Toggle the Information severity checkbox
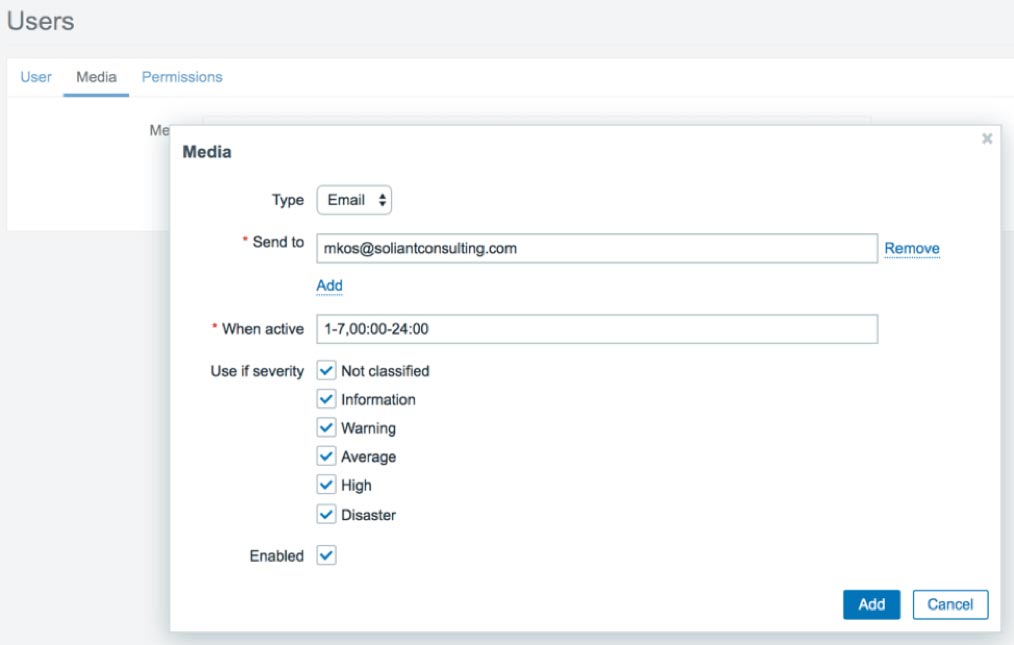This screenshot has width=1014, height=645. coord(327,399)
